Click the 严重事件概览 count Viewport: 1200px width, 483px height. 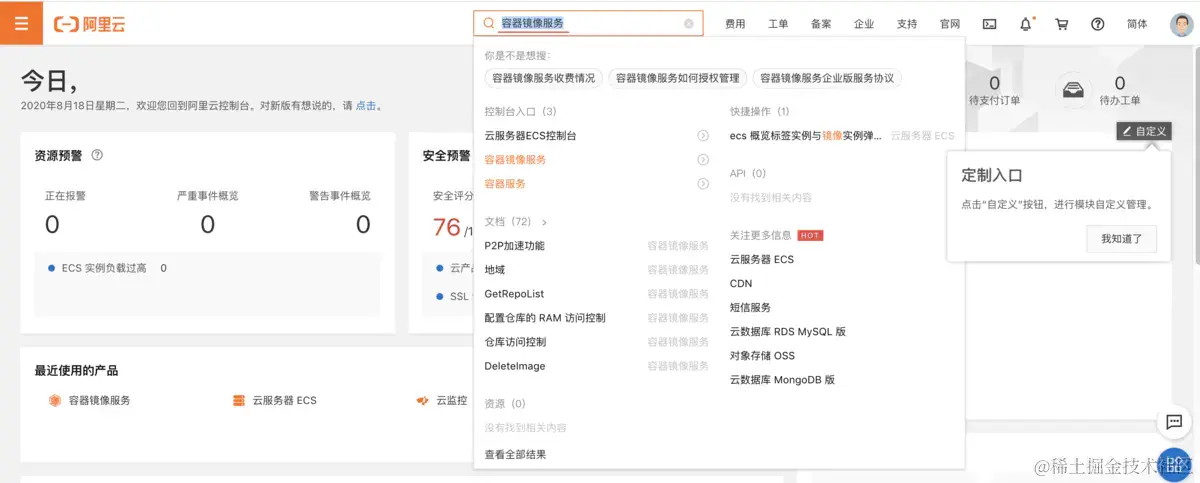[207, 224]
